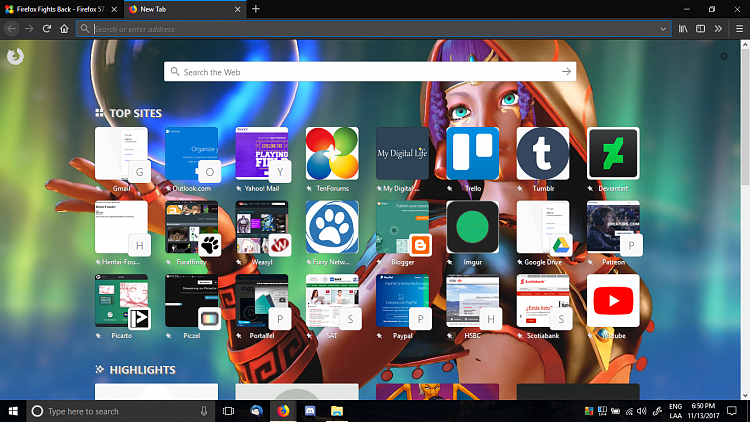Open File Explorer from the taskbar
The height and width of the screenshot is (422, 750).
click(337, 411)
